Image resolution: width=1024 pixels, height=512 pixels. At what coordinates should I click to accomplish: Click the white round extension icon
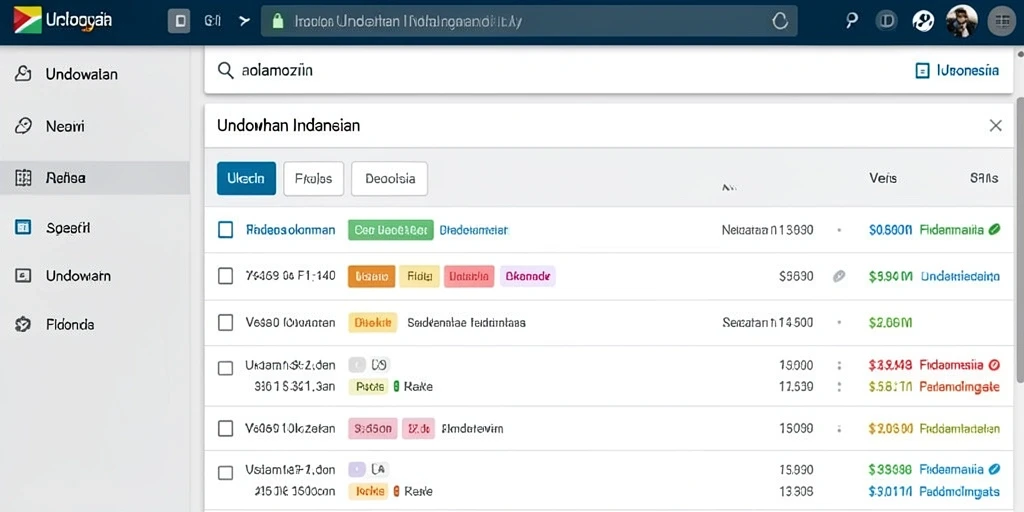923,21
